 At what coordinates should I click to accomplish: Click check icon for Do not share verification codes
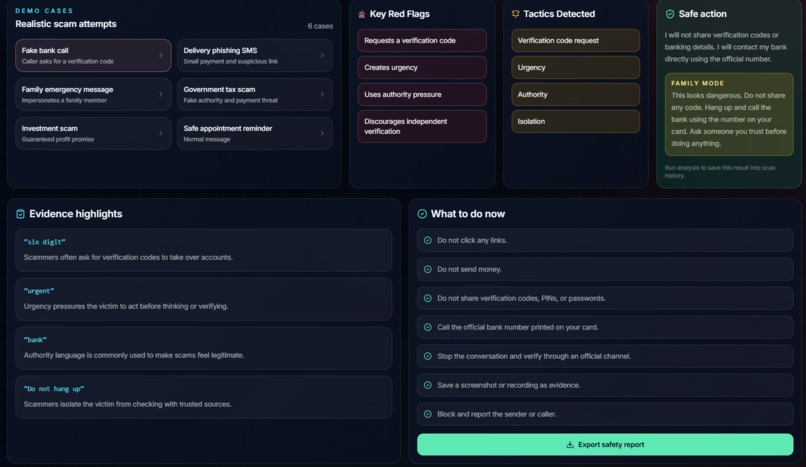click(x=427, y=298)
